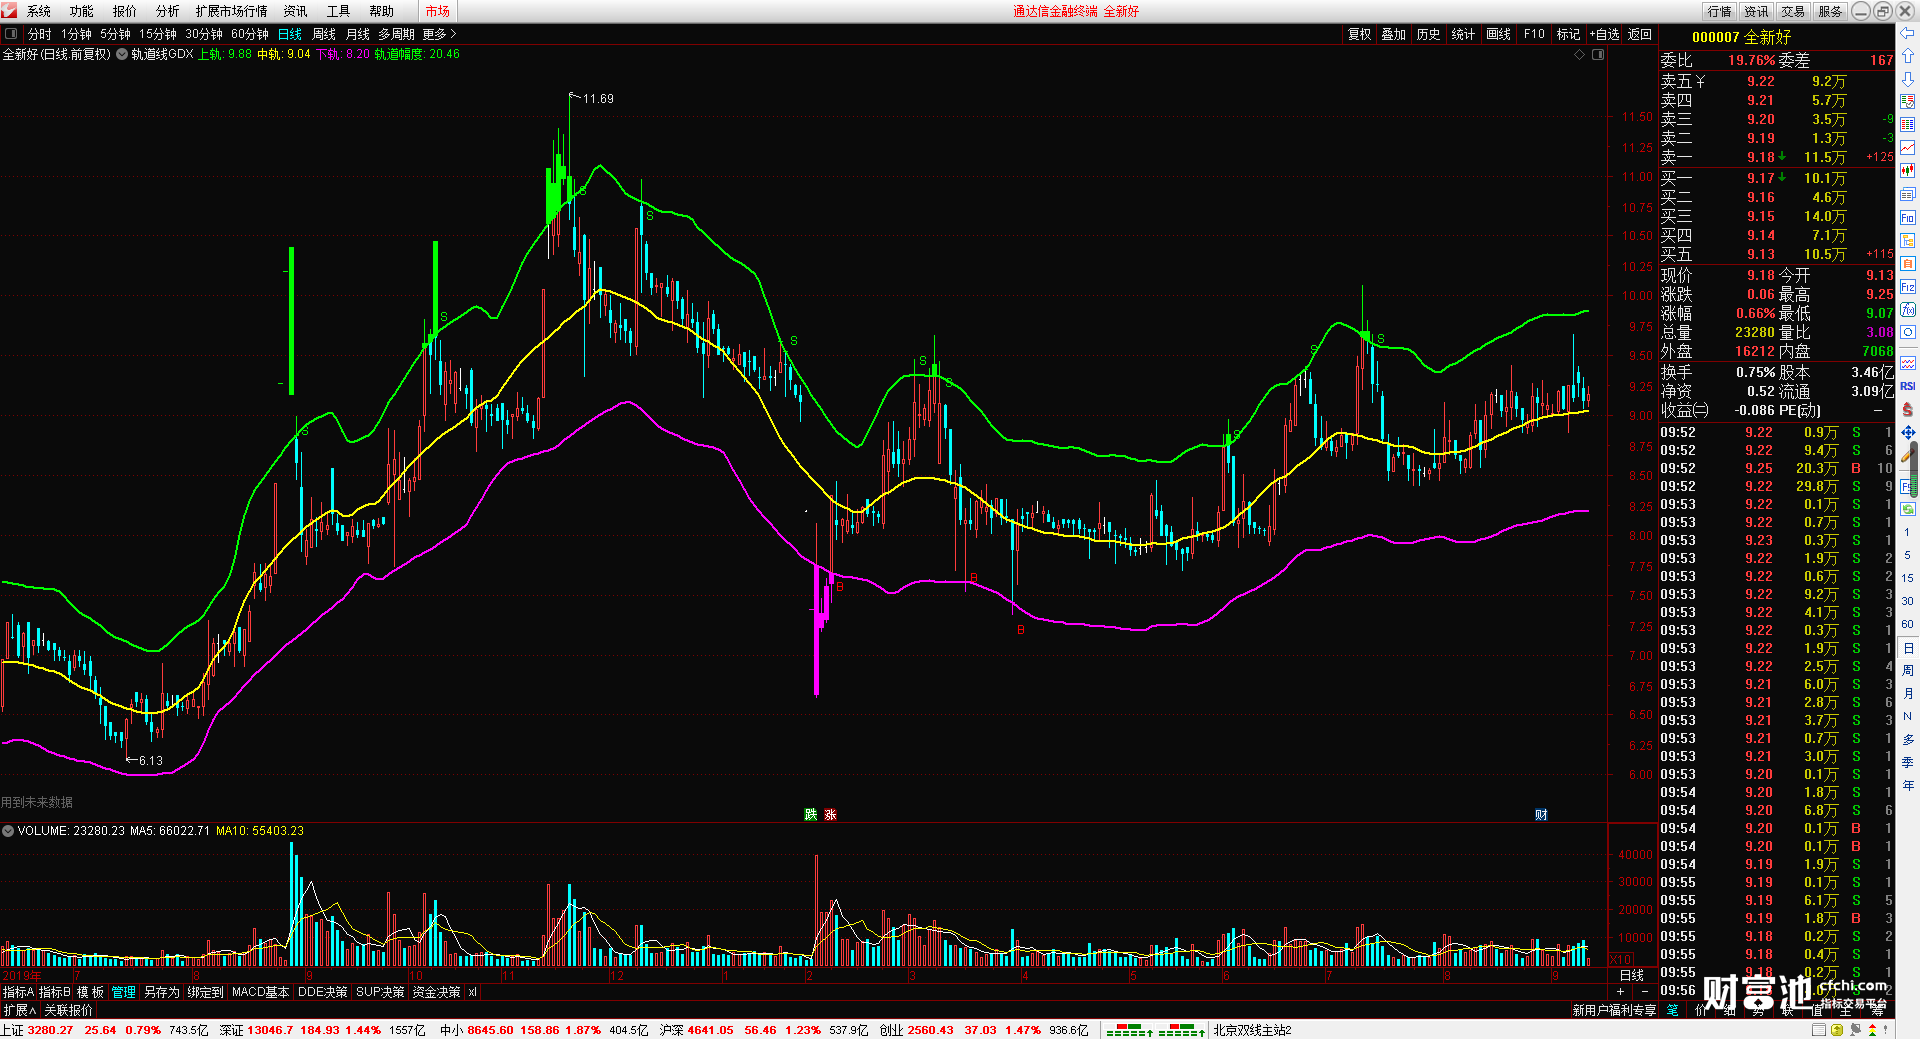The width and height of the screenshot is (1920, 1039).
Task: Click the red S icon in sidebar
Action: pos(1908,409)
